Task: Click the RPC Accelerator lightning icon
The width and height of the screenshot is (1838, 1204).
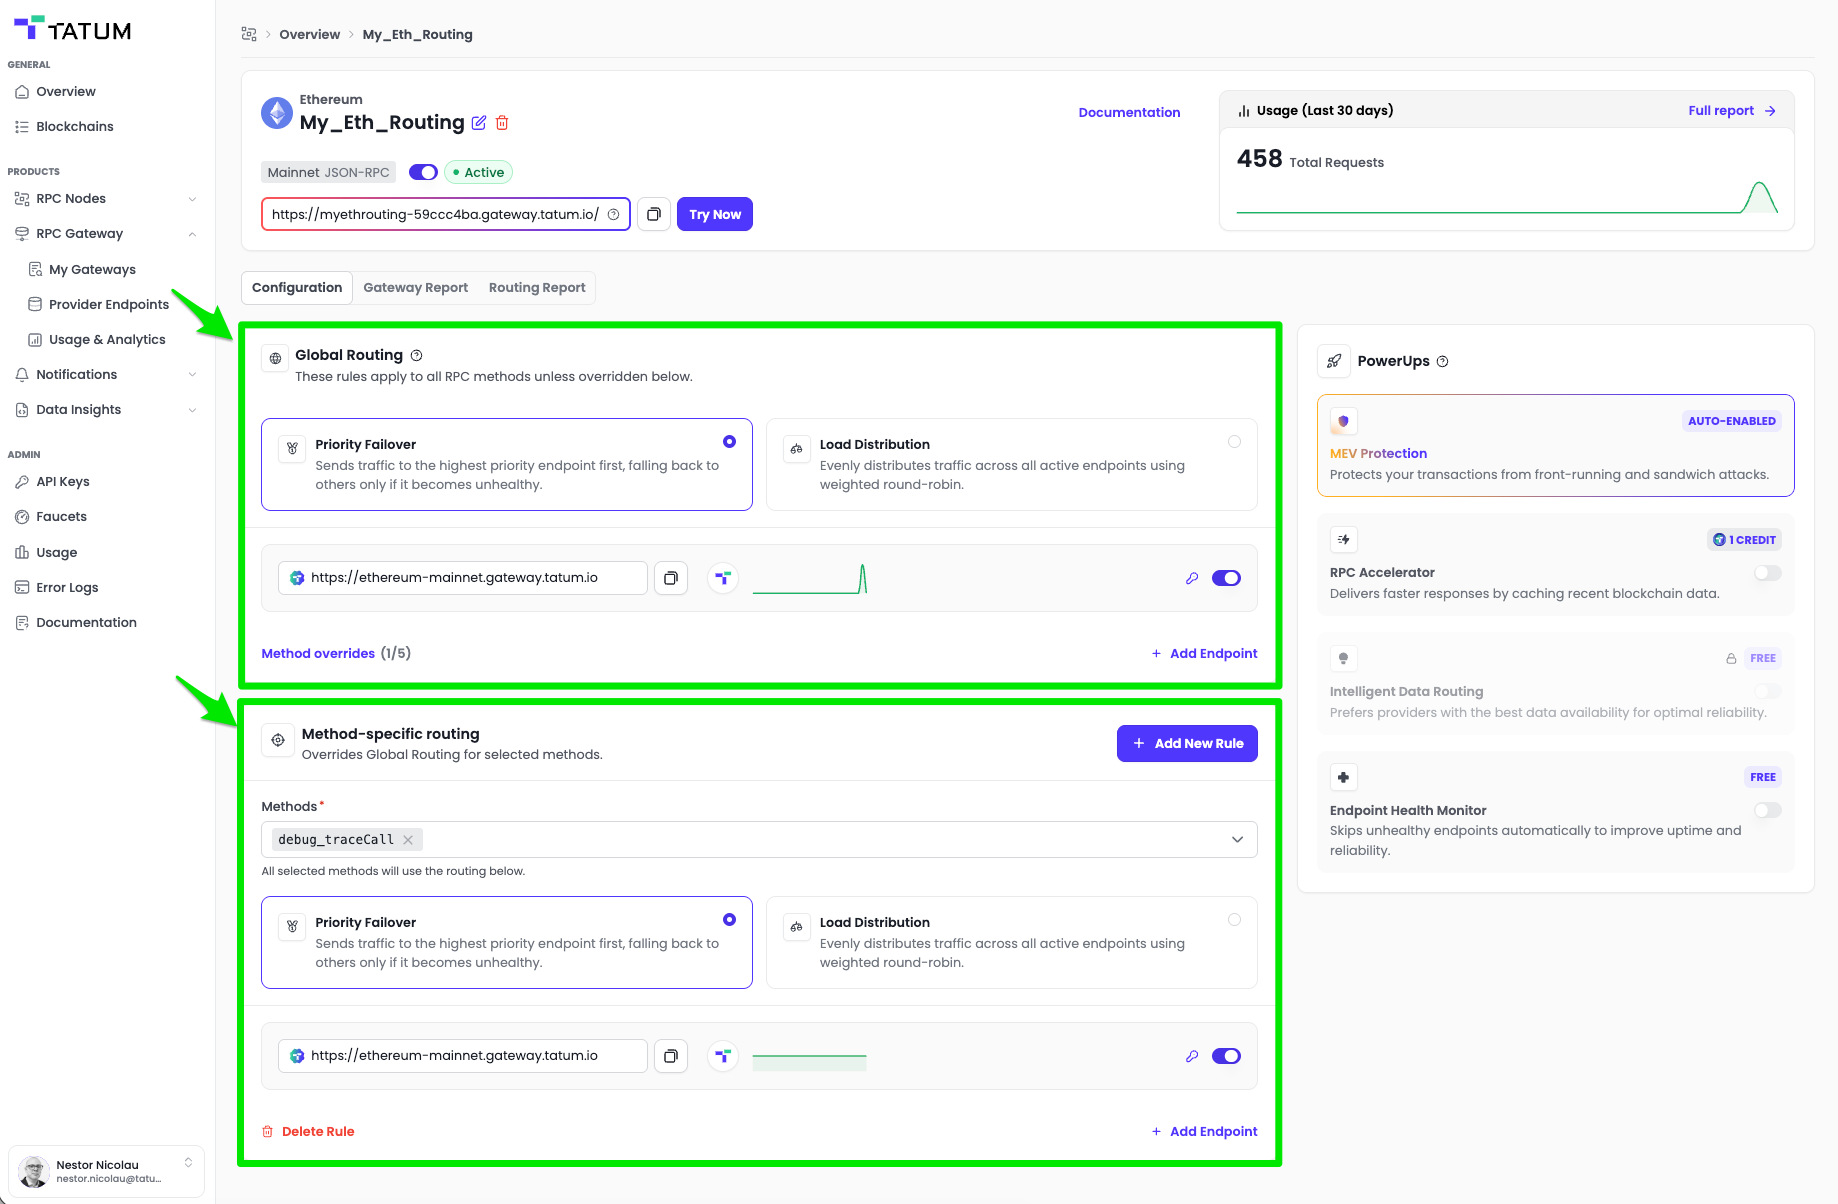Action: click(1344, 540)
